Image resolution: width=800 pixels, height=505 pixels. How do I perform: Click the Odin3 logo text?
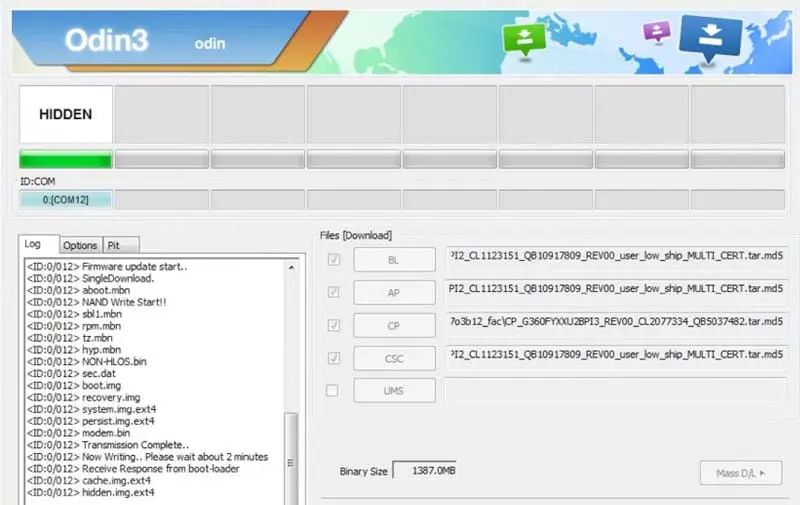pyautogui.click(x=106, y=40)
